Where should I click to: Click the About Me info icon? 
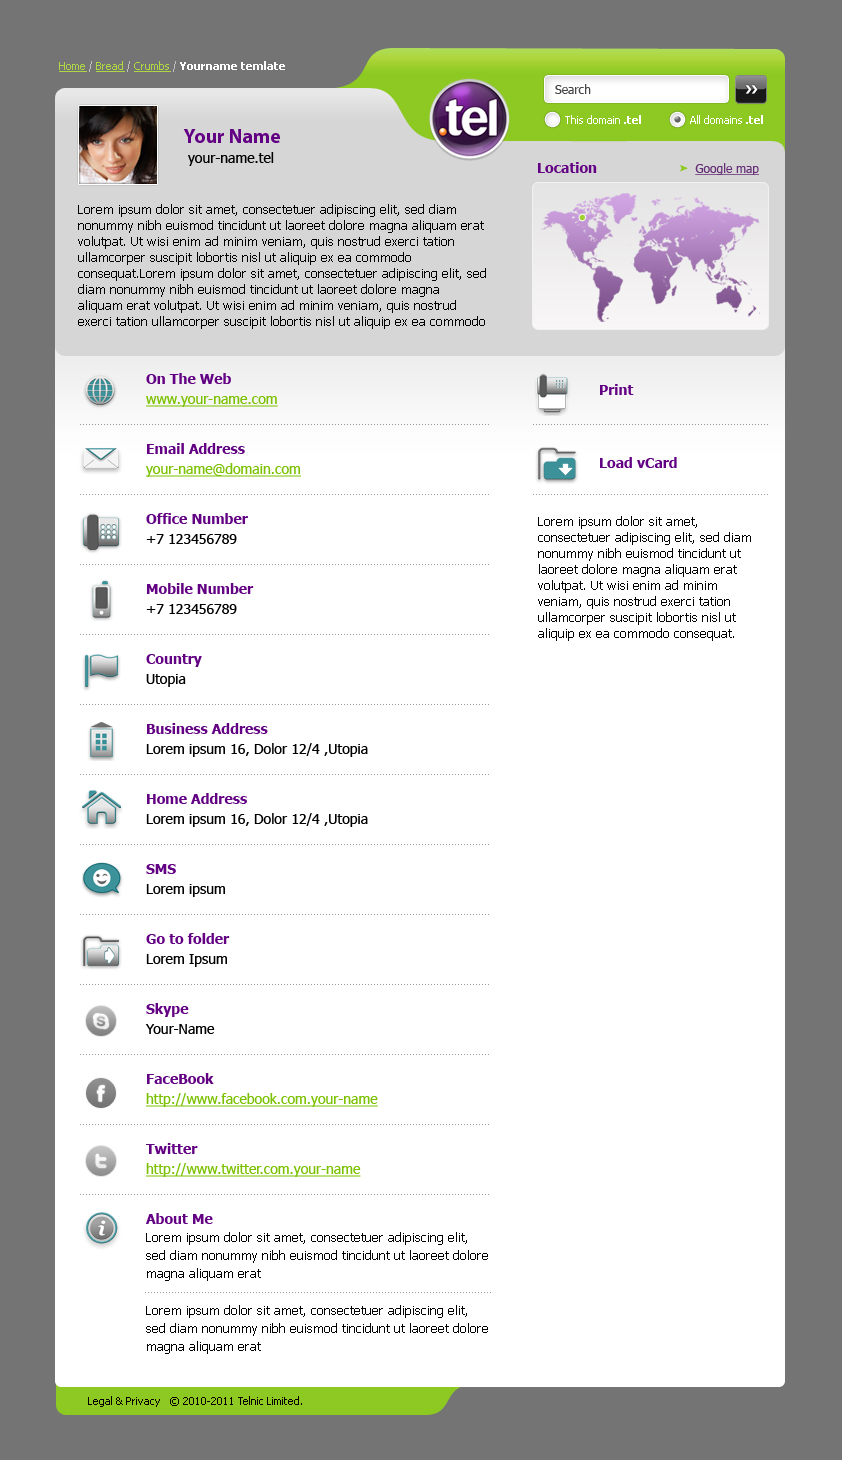click(101, 1228)
